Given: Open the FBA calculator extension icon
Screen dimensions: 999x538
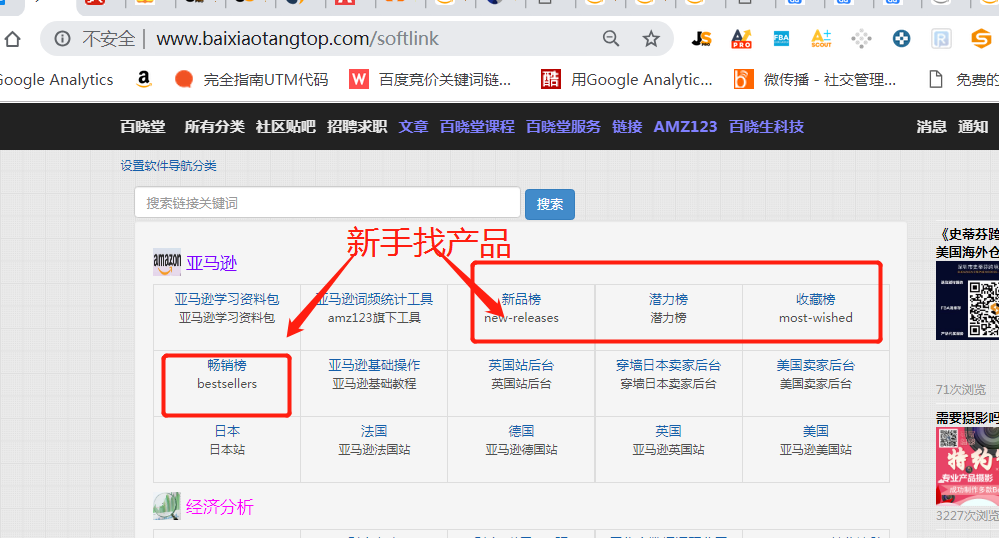Looking at the screenshot, I should tap(781, 39).
